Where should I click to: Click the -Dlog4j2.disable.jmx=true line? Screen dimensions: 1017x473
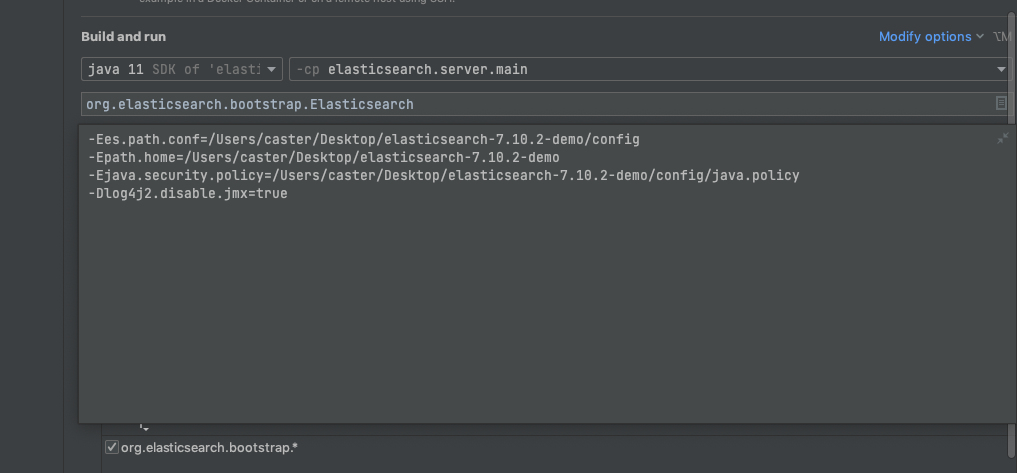(x=187, y=193)
